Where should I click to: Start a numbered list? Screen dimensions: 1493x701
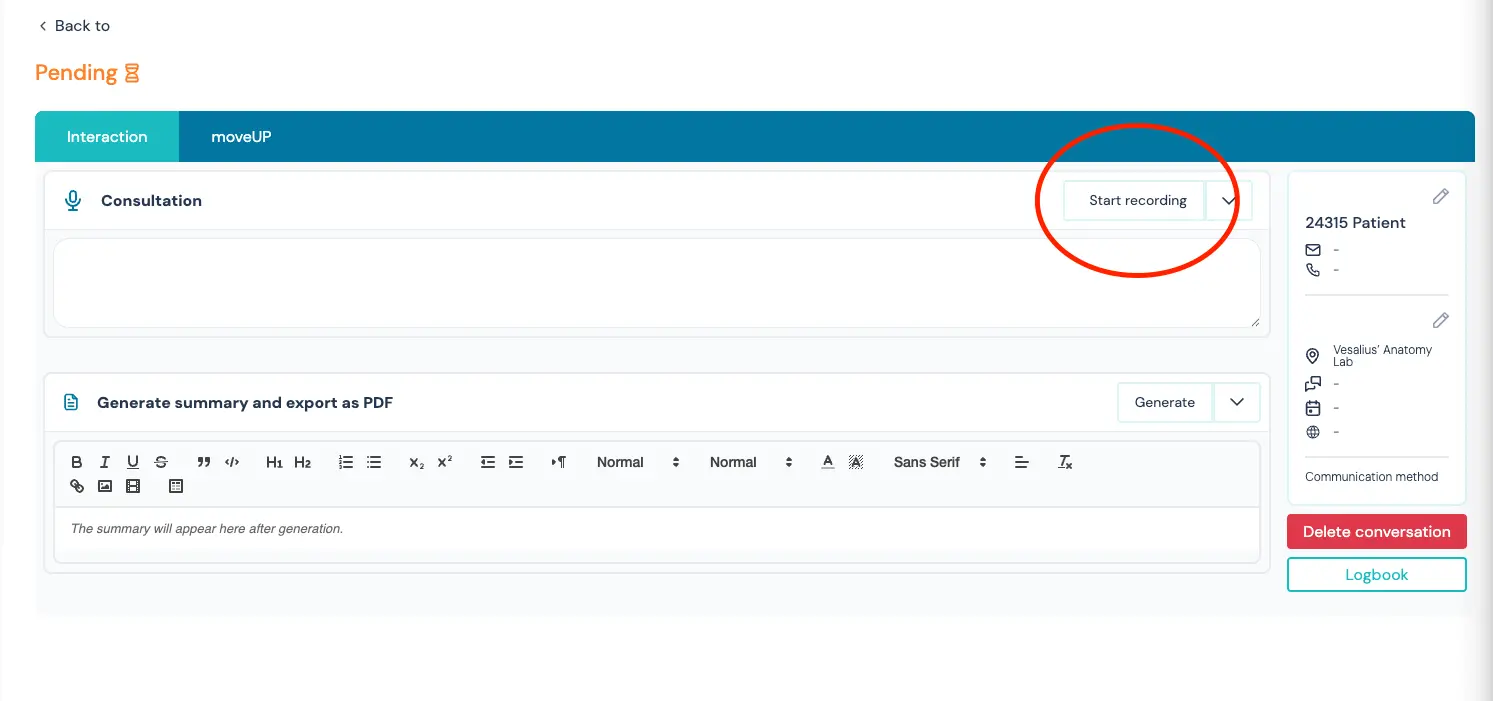pyautogui.click(x=346, y=462)
